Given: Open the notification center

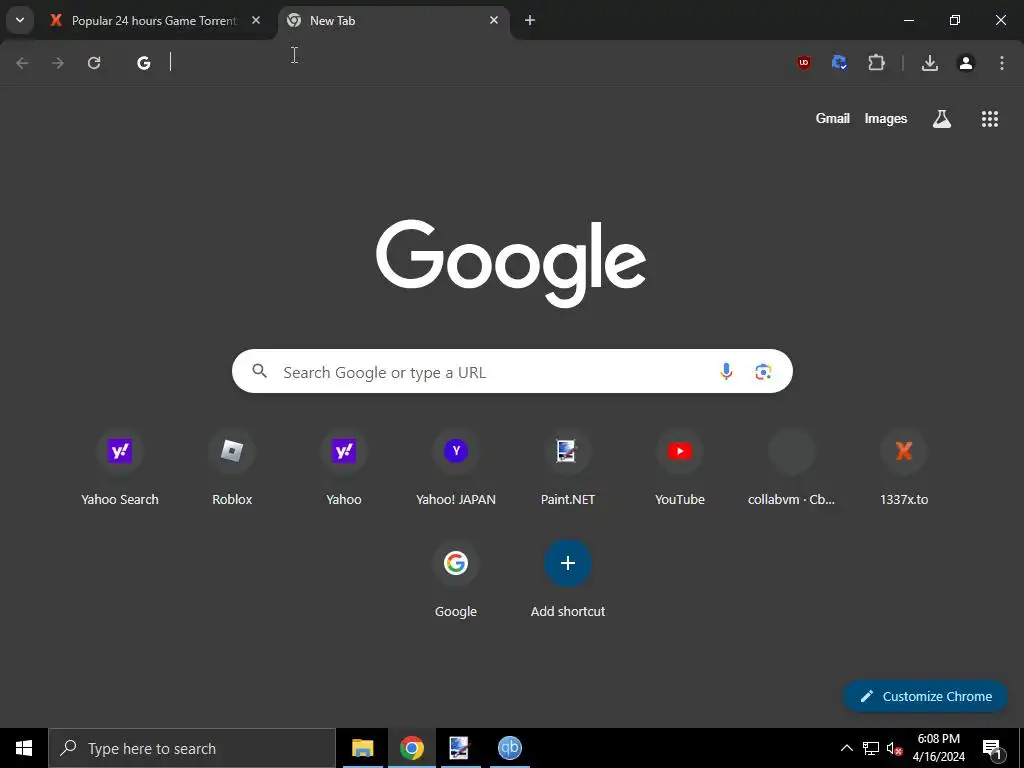Looking at the screenshot, I should pos(992,748).
